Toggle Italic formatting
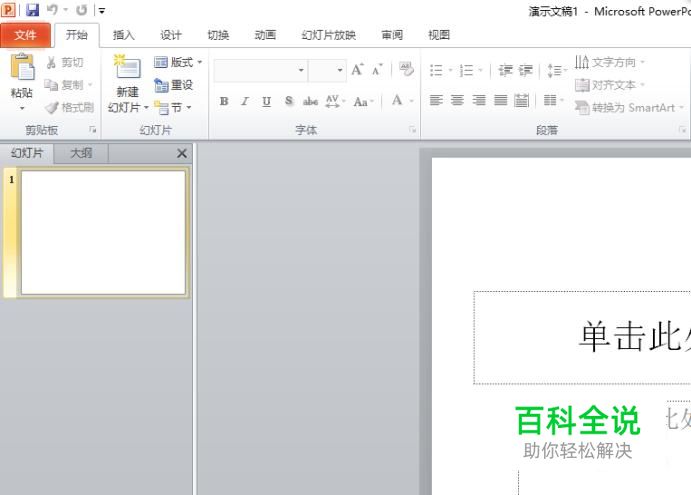This screenshot has height=495, width=691. (244, 101)
